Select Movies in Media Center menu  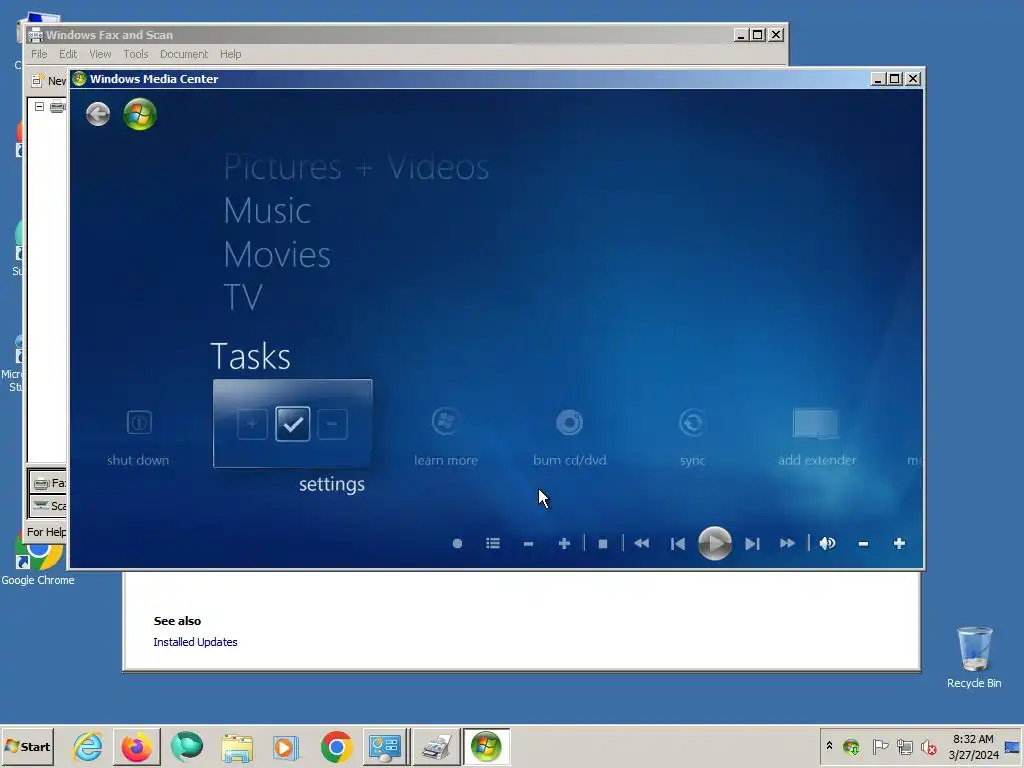277,255
